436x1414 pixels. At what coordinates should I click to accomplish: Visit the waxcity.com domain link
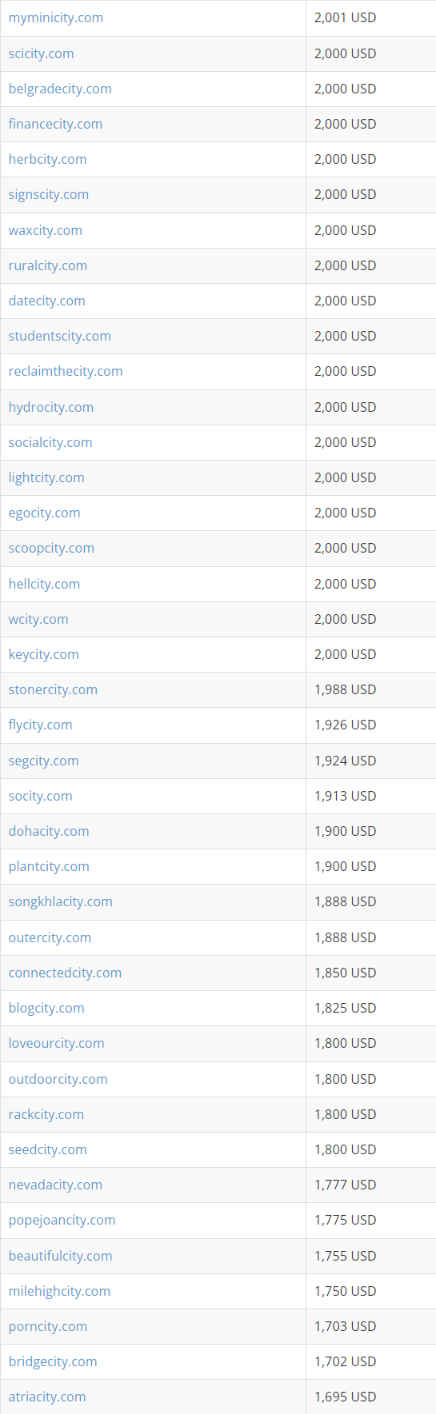[46, 230]
